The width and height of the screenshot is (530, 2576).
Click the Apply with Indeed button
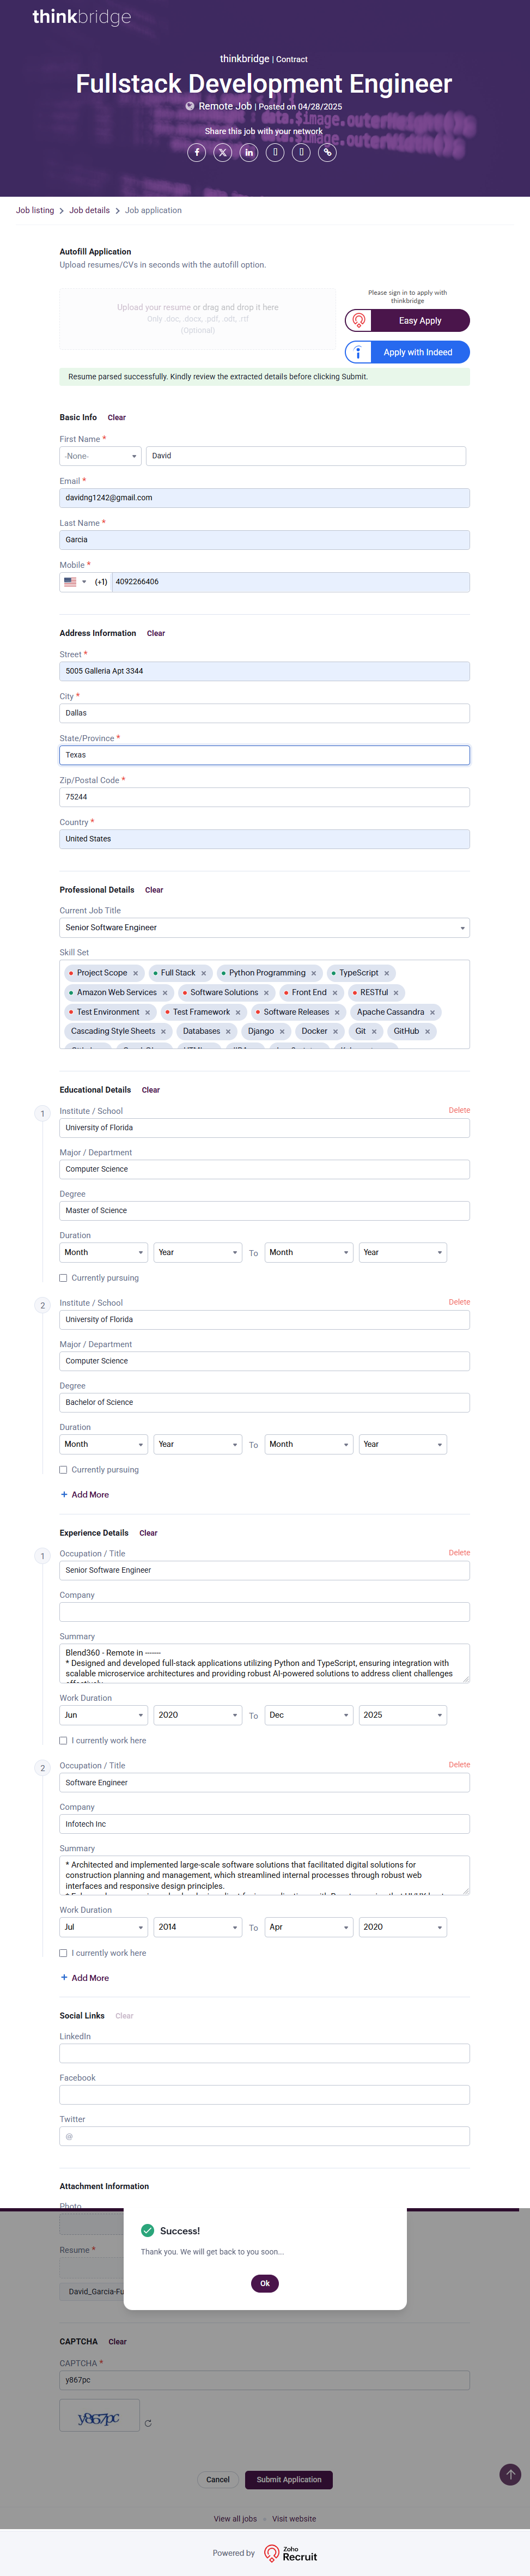(408, 352)
